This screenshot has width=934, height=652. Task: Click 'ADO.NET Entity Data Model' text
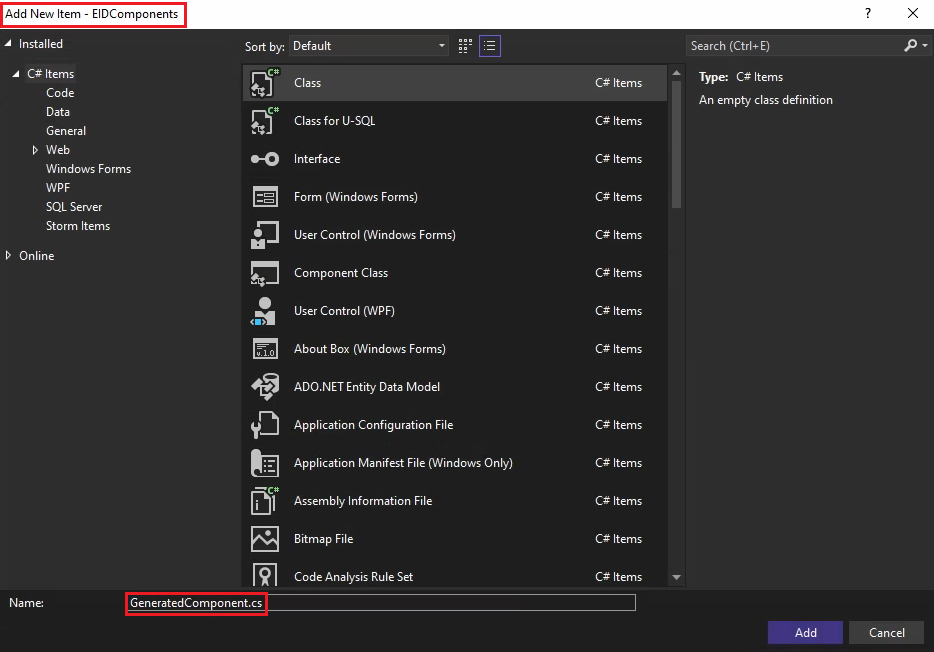pyautogui.click(x=367, y=387)
